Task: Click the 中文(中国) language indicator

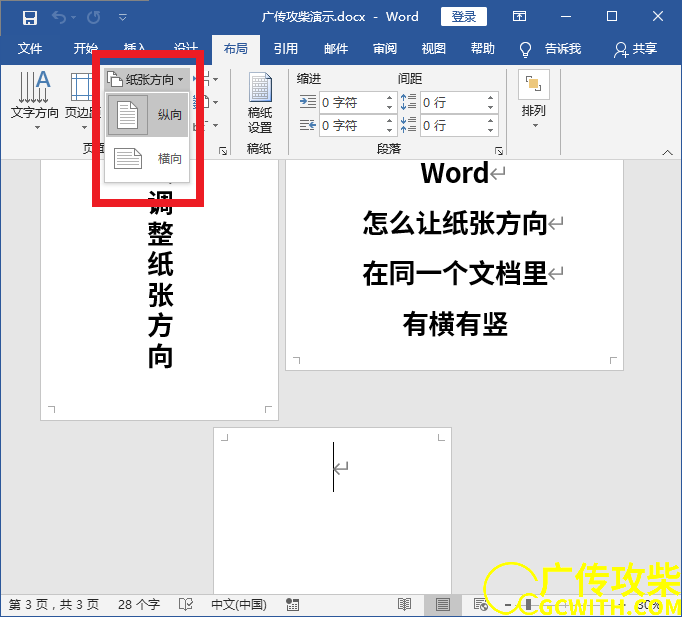Action: pos(239,605)
